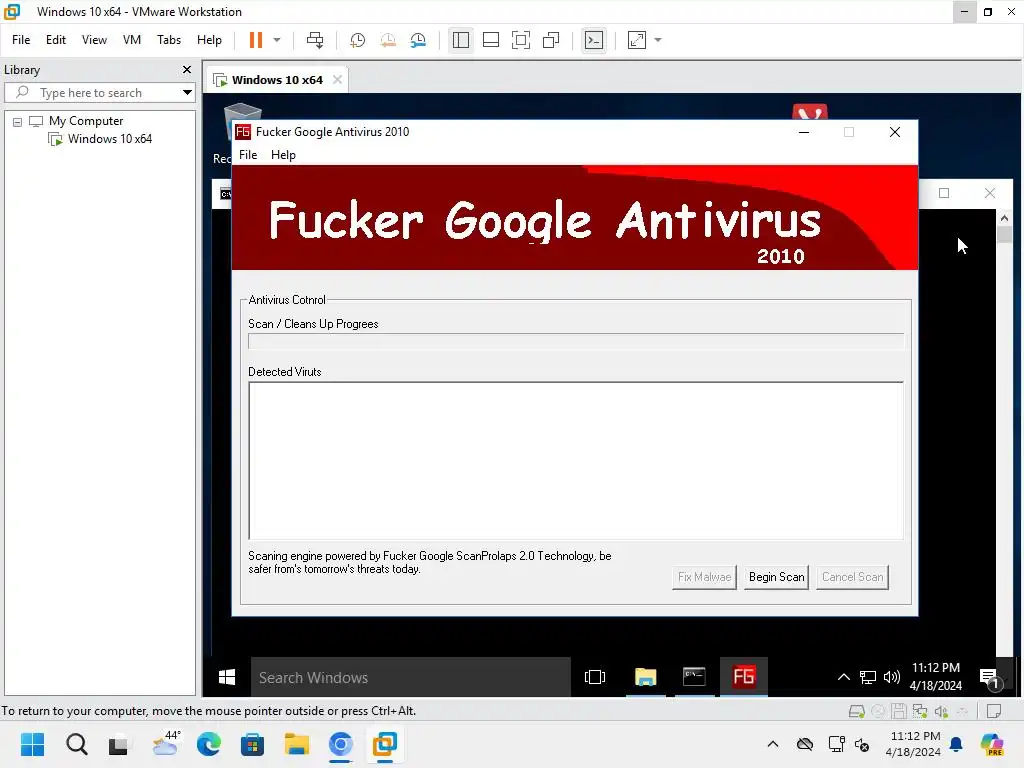Switch to Unity mode
This screenshot has height=768, width=1024.
551,40
